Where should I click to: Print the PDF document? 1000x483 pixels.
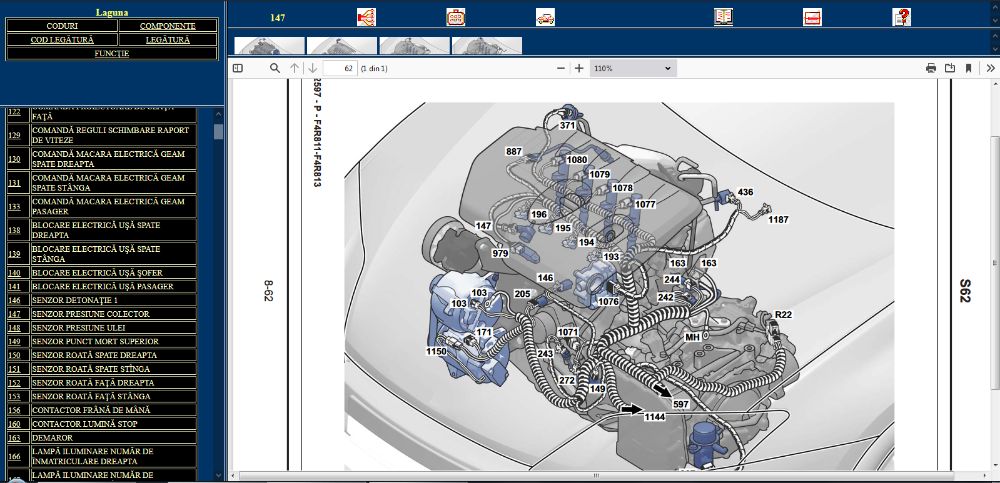931,68
